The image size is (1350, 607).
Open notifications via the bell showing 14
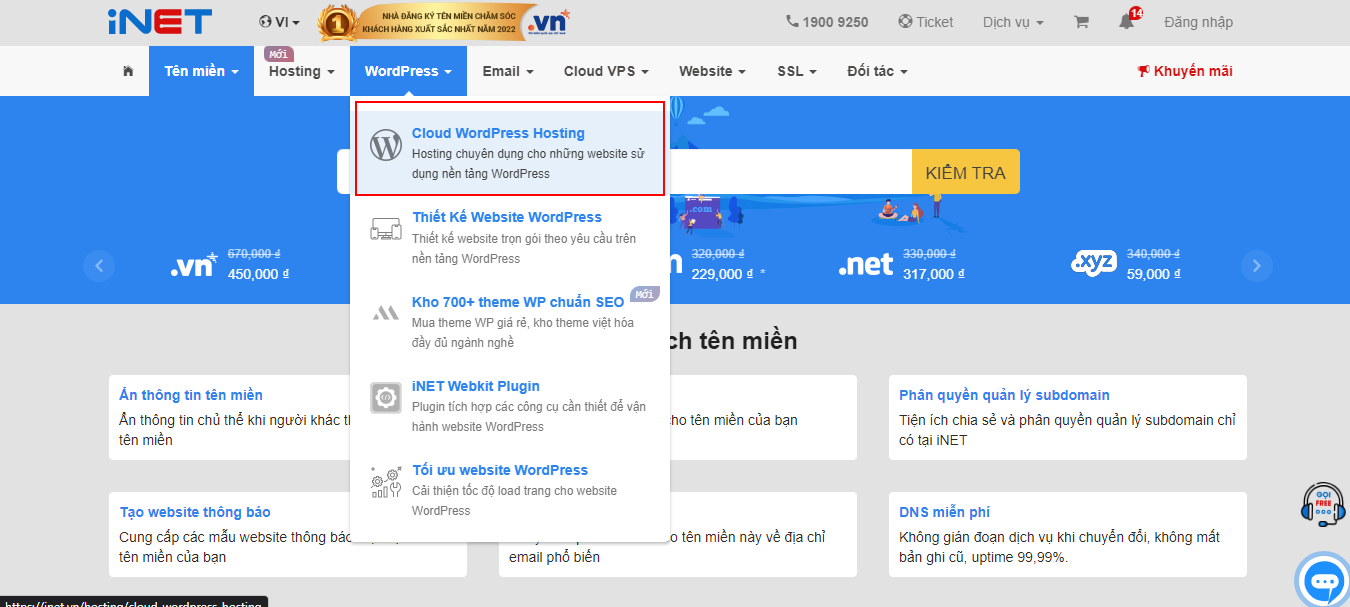[x=1126, y=21]
